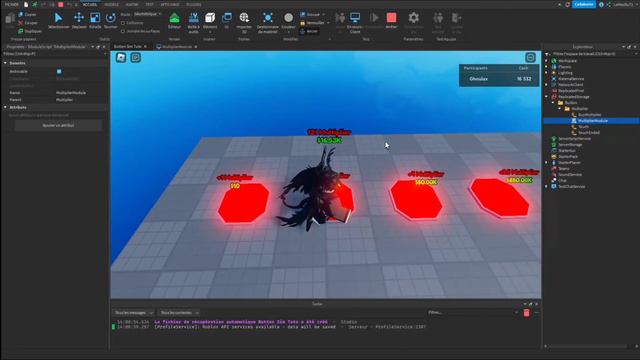This screenshot has width=640, height=360.
Task: Open the UI insert tool
Action: 227,20
